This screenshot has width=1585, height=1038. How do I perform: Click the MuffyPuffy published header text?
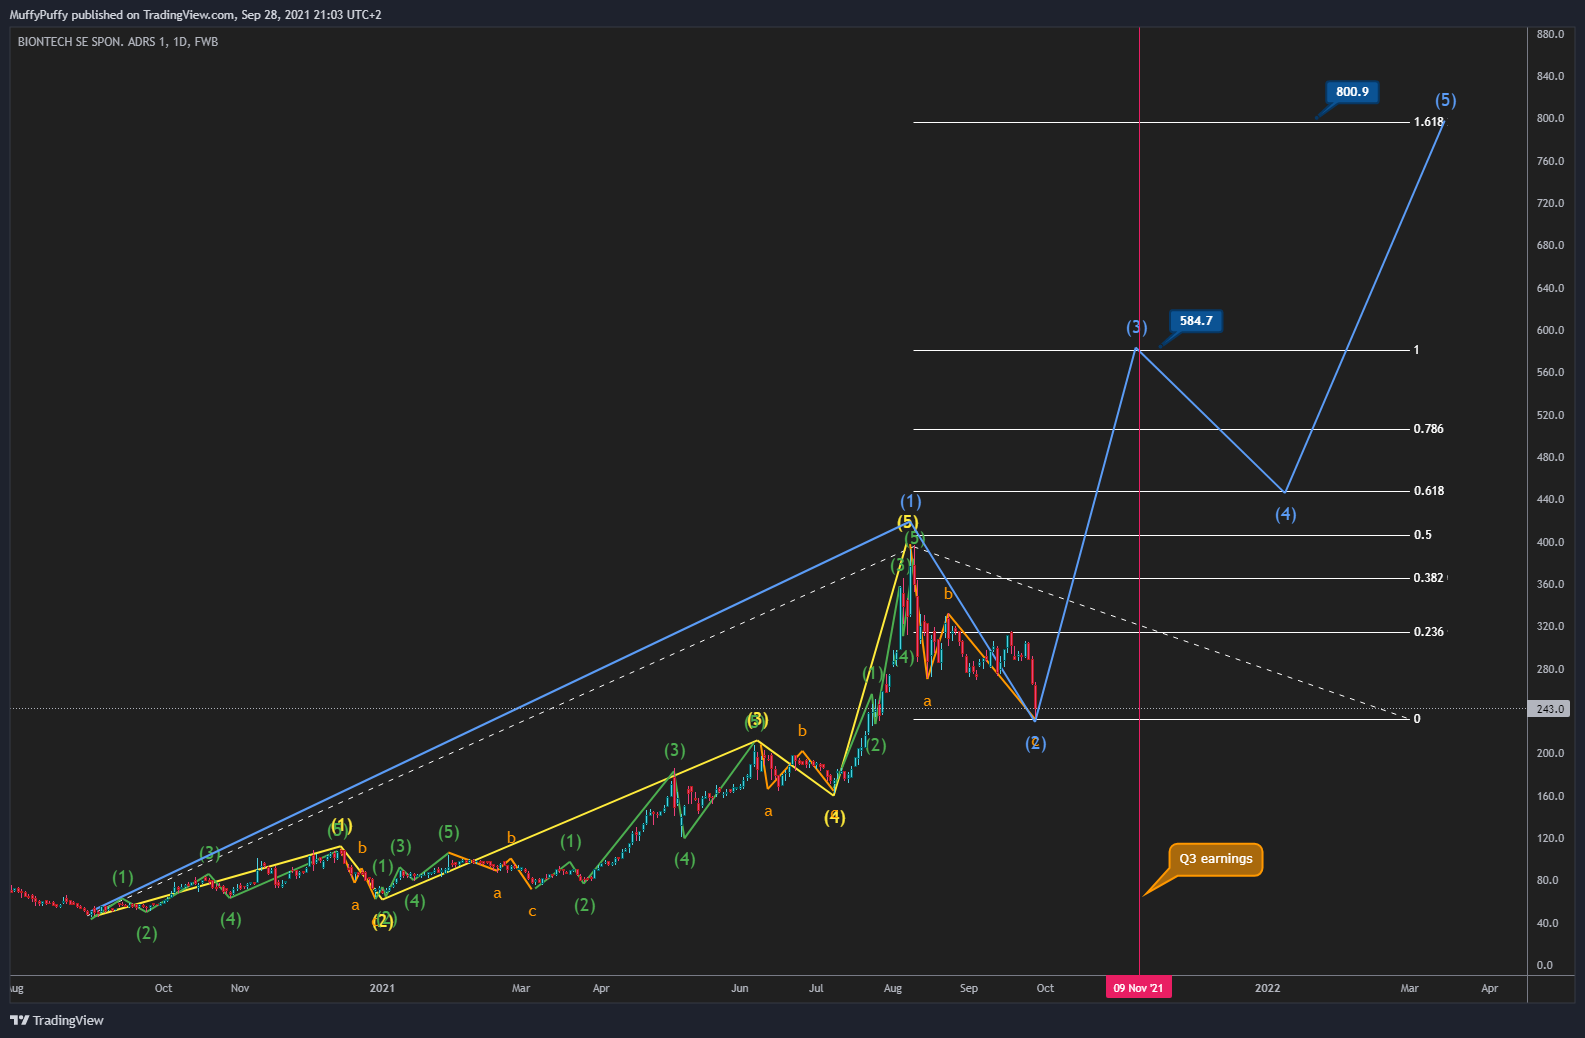pos(195,15)
